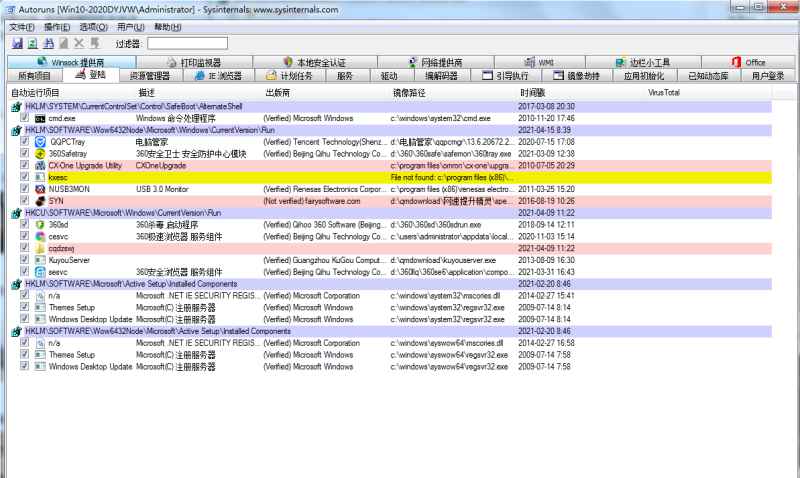800x478 pixels.
Task: Click the cqdzewj folder icon
Action: (x=40, y=248)
